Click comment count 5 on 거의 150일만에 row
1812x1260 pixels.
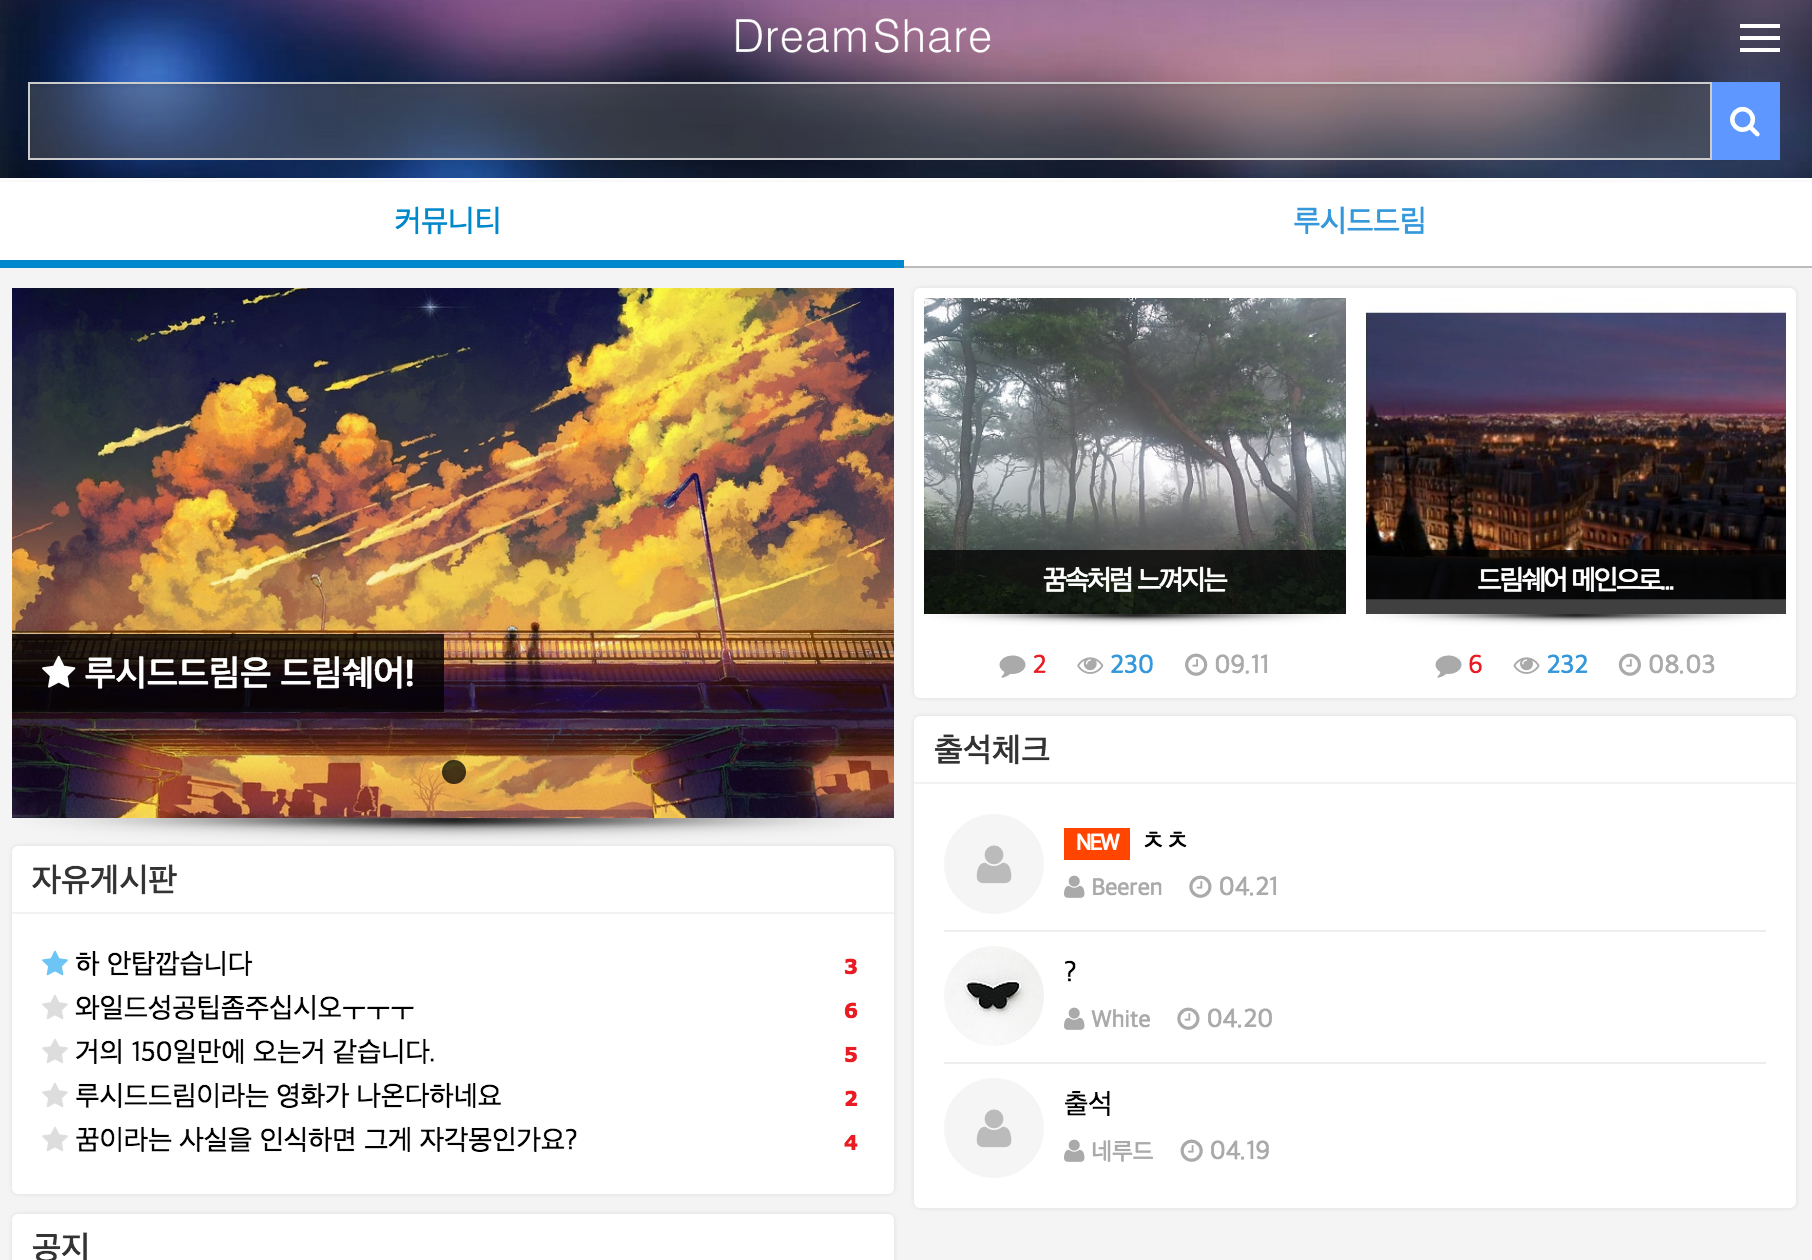click(851, 1054)
